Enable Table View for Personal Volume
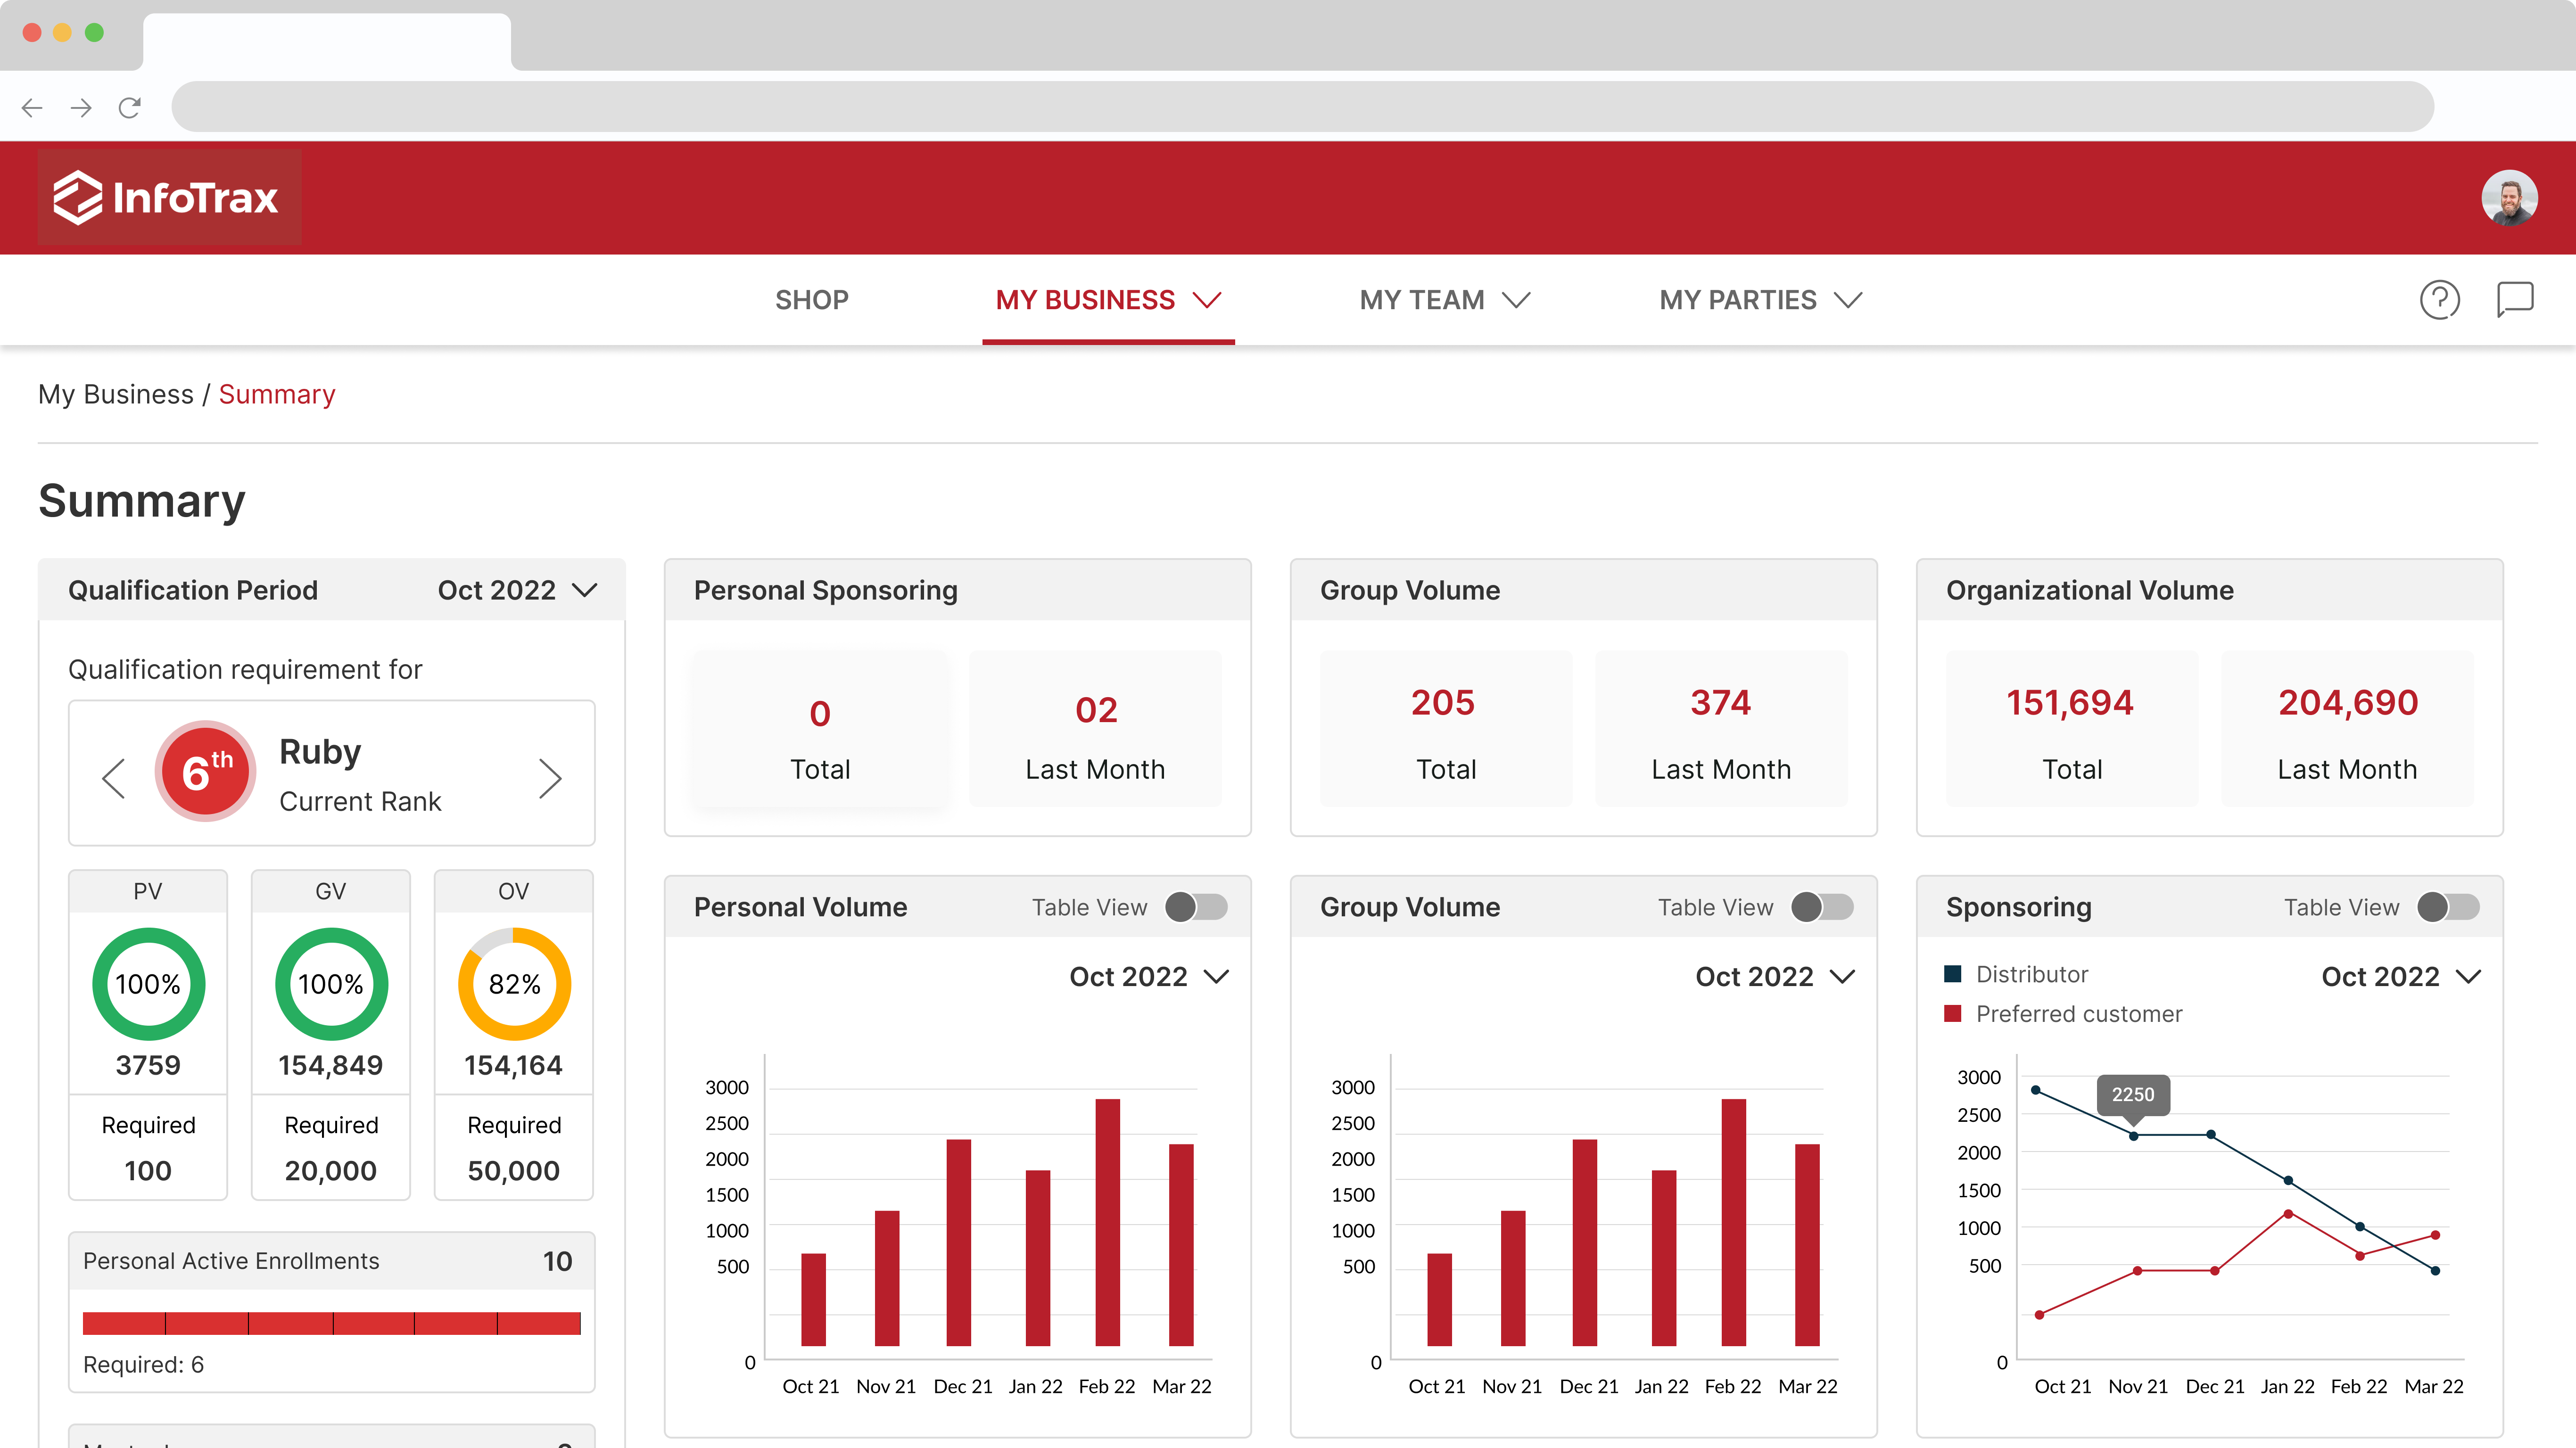Viewport: 2576px width, 1448px height. click(x=1196, y=907)
